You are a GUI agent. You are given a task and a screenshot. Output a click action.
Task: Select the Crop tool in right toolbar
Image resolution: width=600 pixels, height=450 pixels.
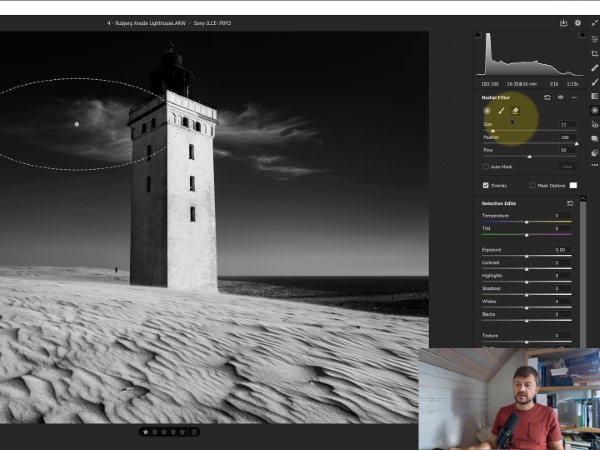click(595, 53)
